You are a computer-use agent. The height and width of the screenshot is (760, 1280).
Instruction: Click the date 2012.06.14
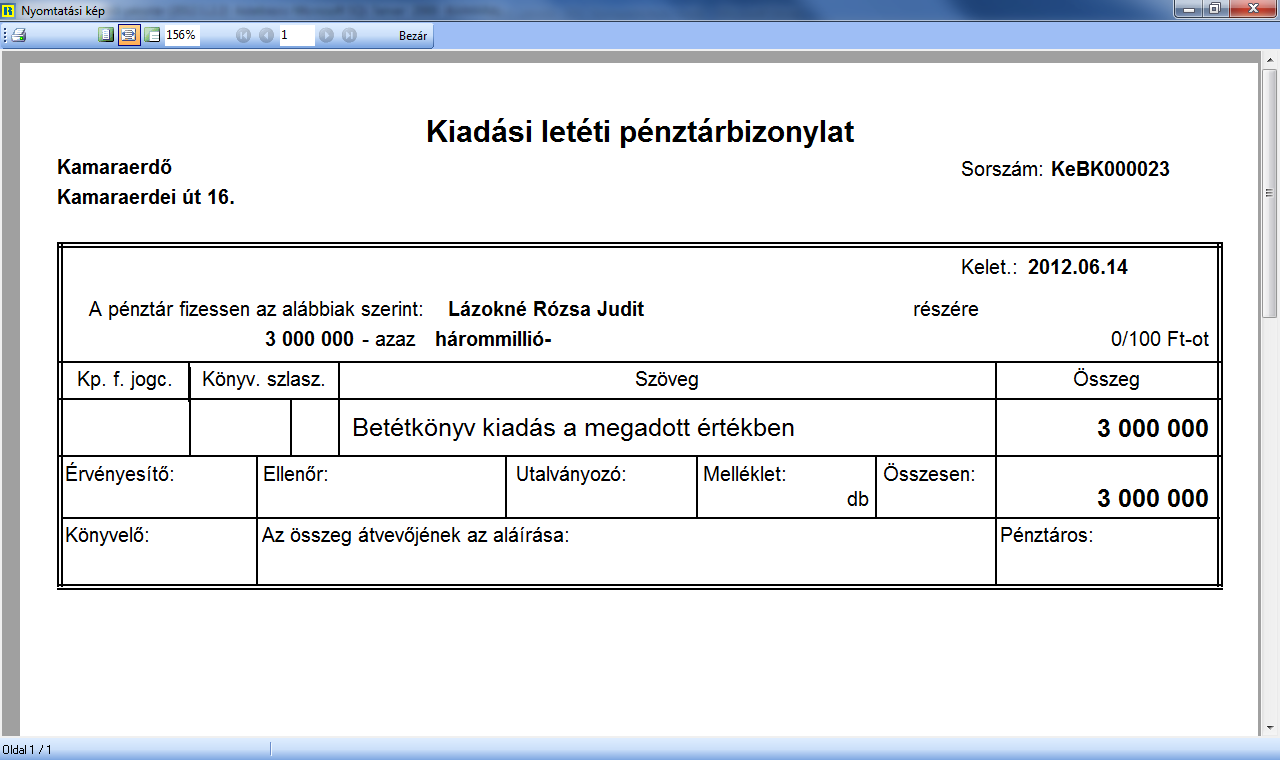pos(1078,267)
